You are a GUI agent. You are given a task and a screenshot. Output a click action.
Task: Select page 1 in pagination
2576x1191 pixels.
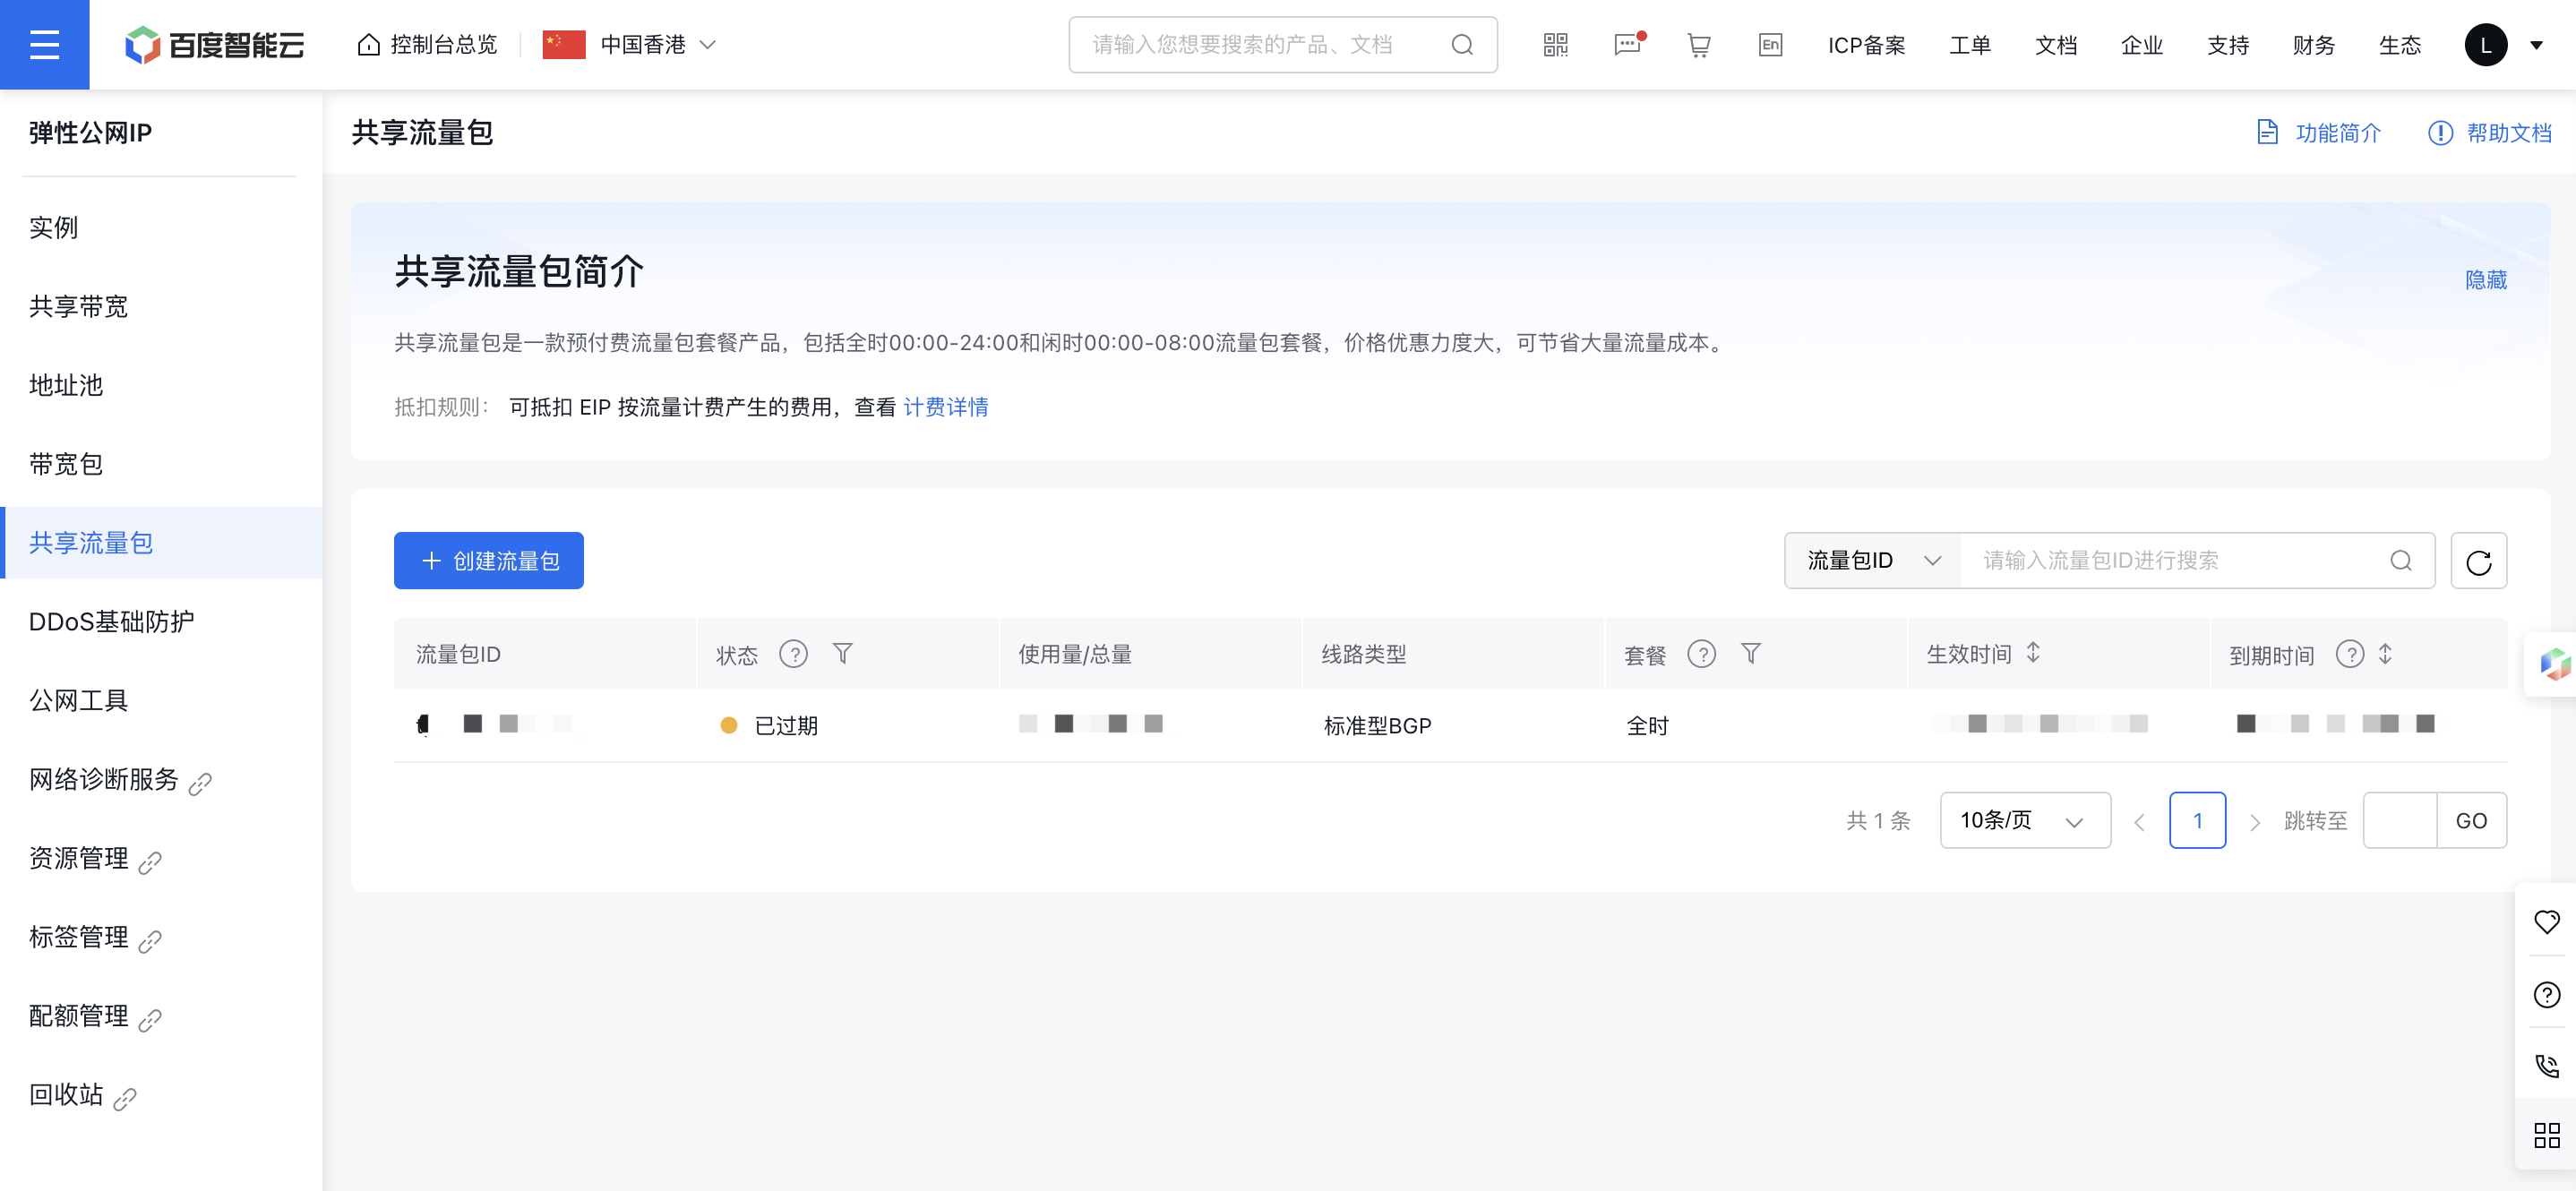[x=2197, y=821]
